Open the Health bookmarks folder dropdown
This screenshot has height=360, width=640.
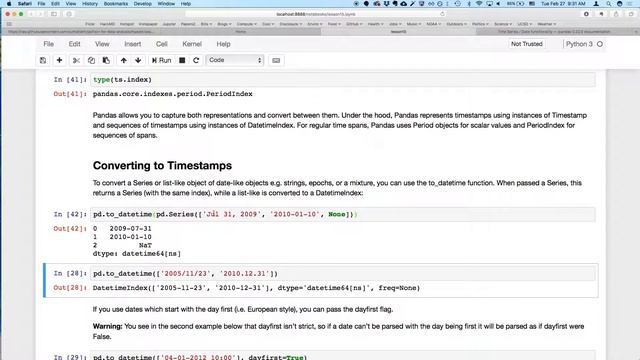pyautogui.click(x=375, y=24)
